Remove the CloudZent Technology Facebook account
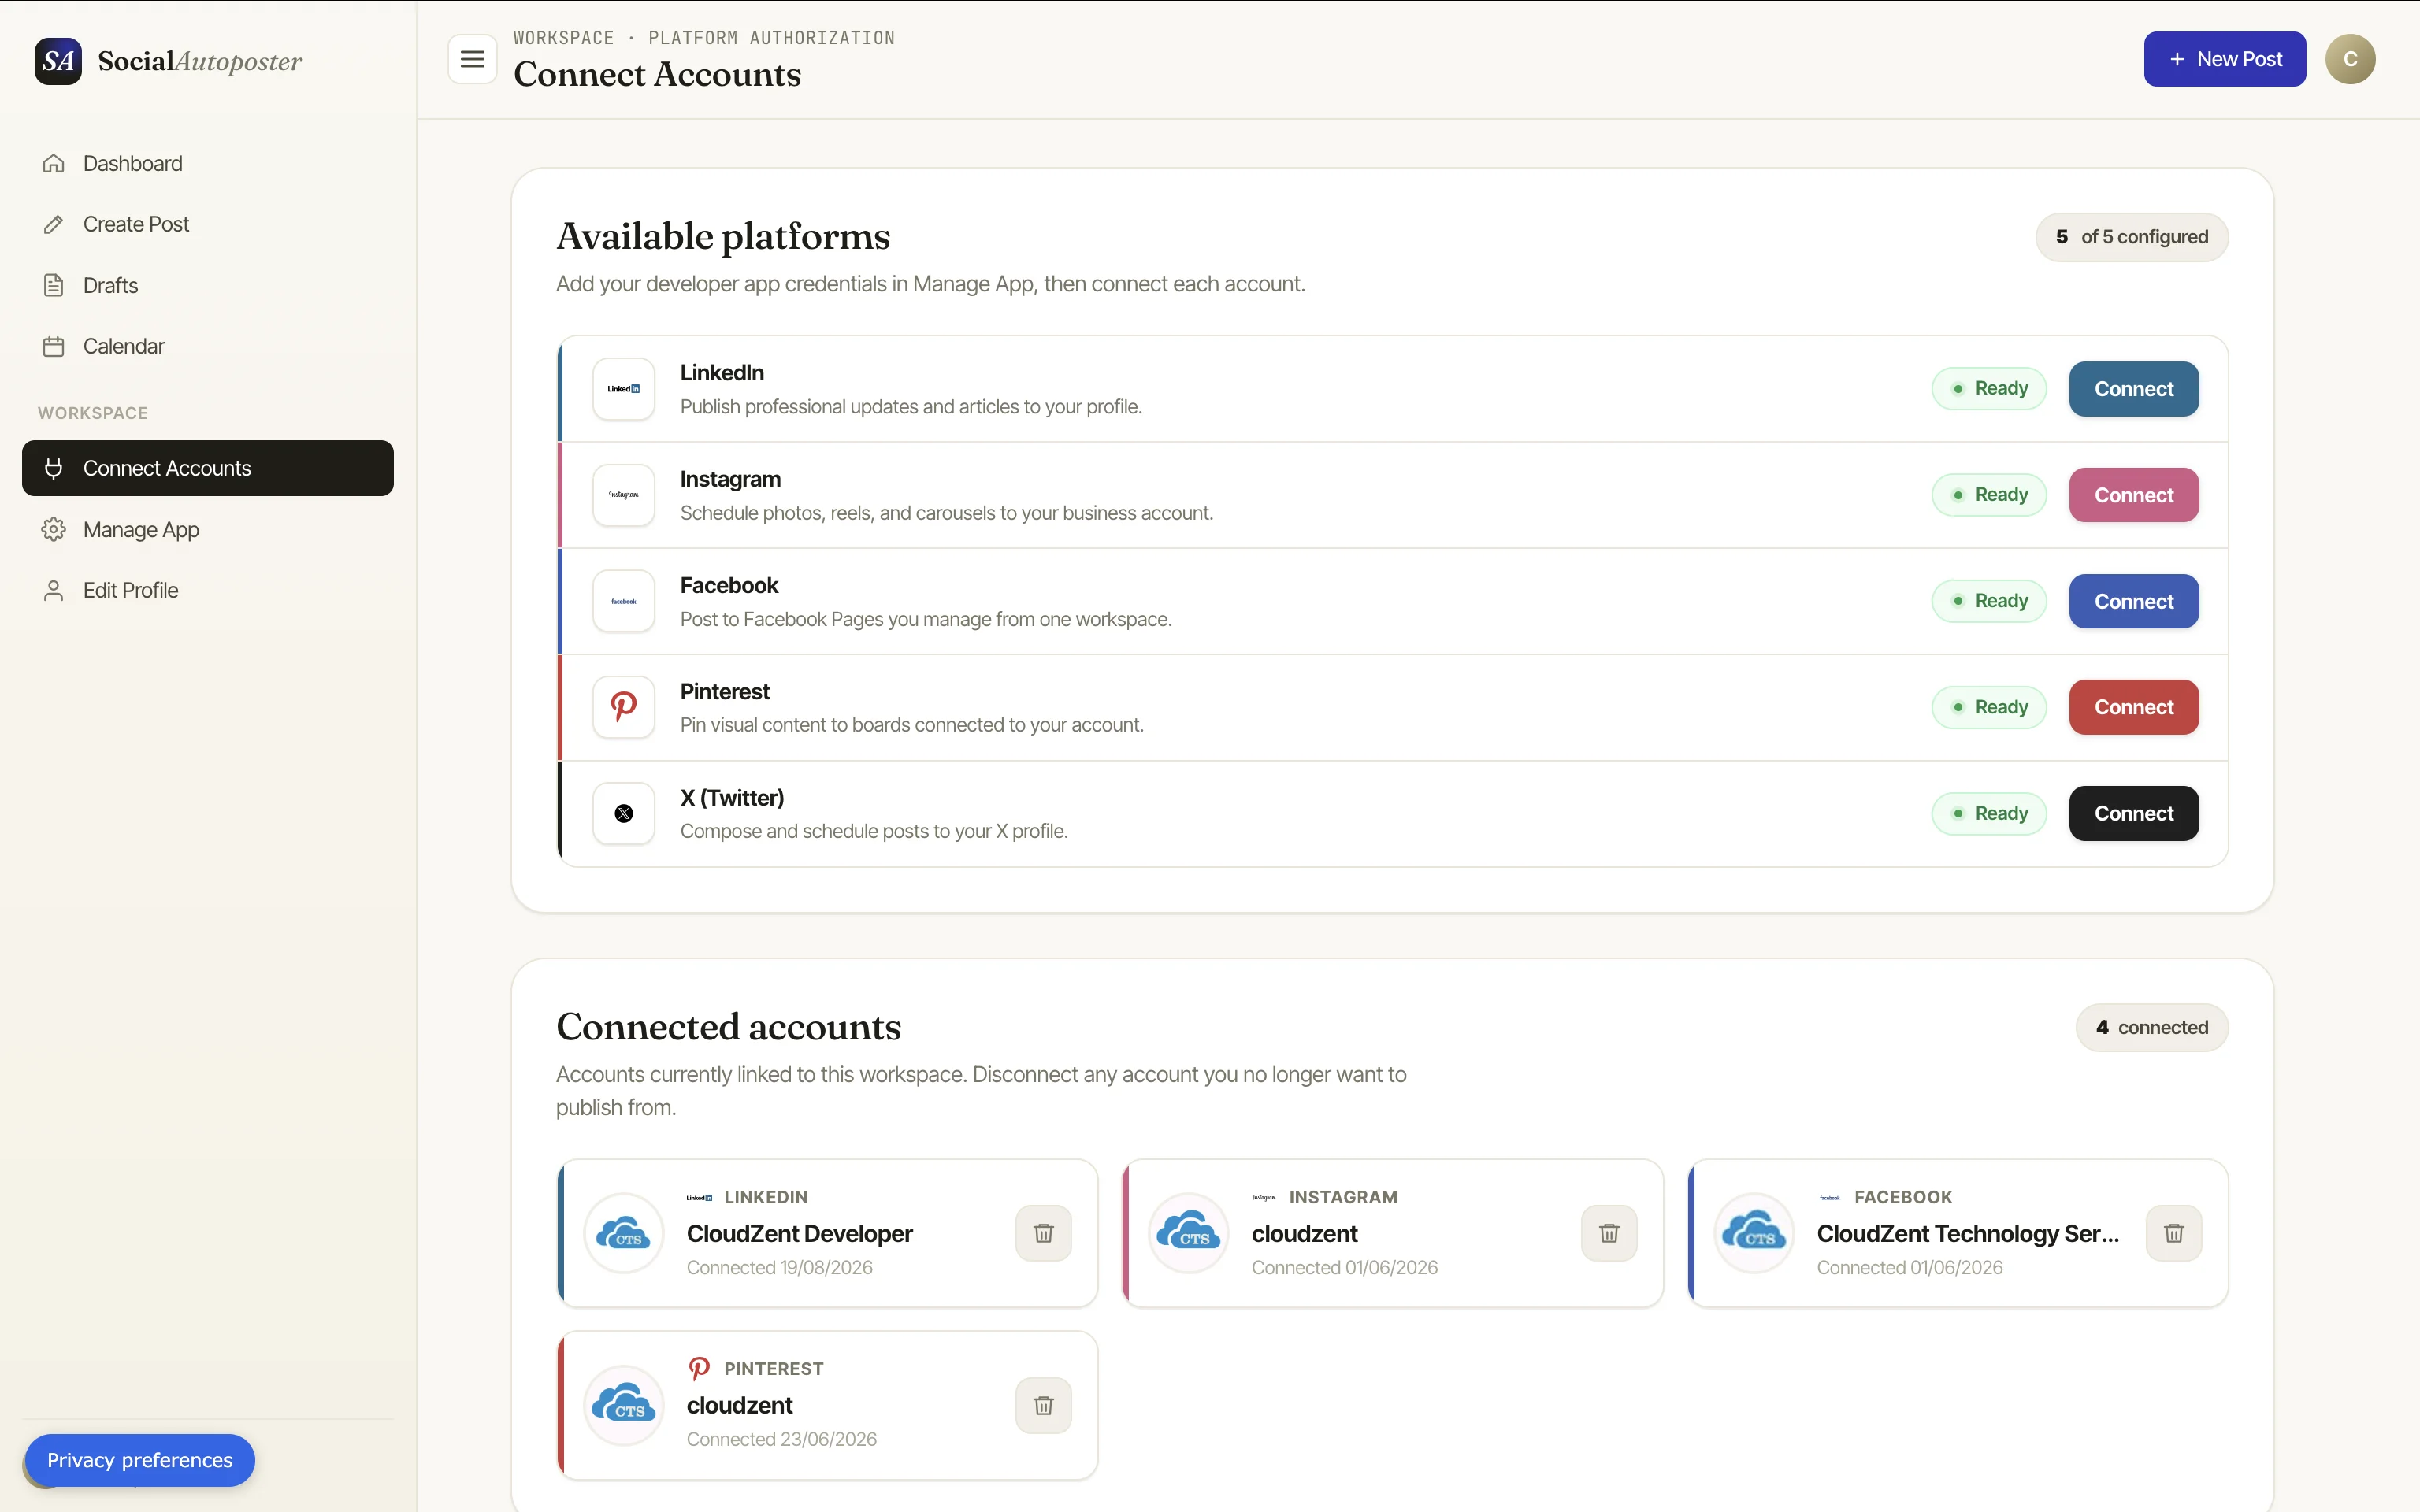 pos(2174,1233)
